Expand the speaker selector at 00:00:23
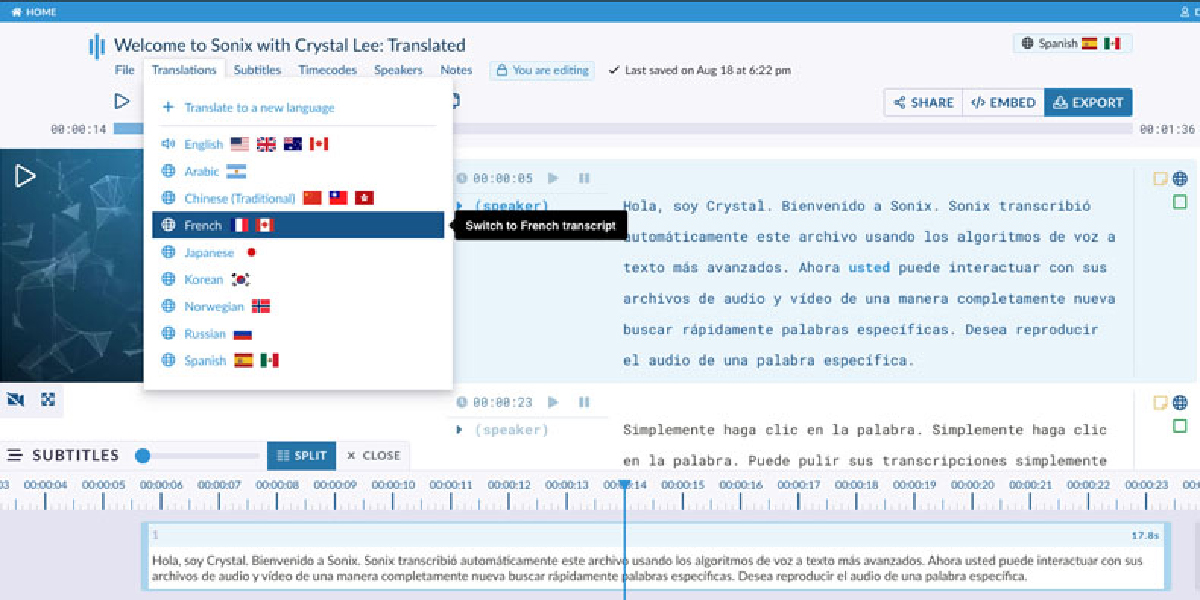Screen dimensions: 1200x600 click(x=459, y=430)
